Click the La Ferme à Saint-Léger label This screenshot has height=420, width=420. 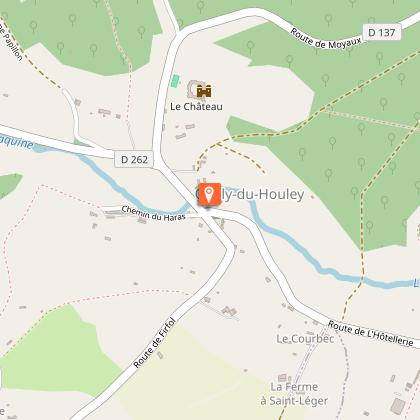point(294,394)
